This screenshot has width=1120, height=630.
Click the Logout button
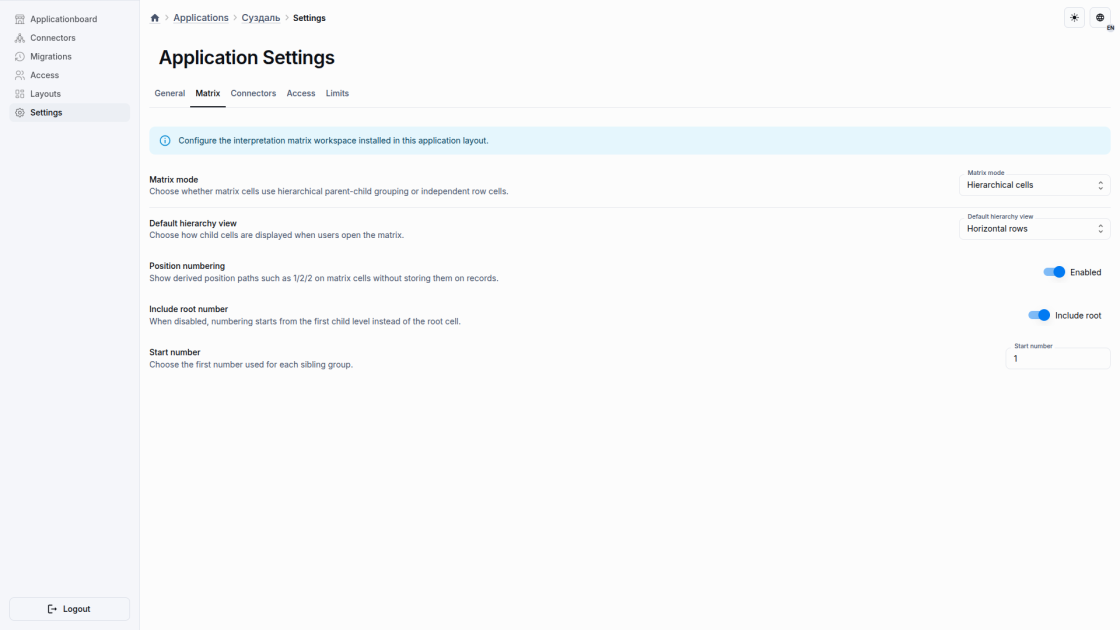(x=69, y=609)
